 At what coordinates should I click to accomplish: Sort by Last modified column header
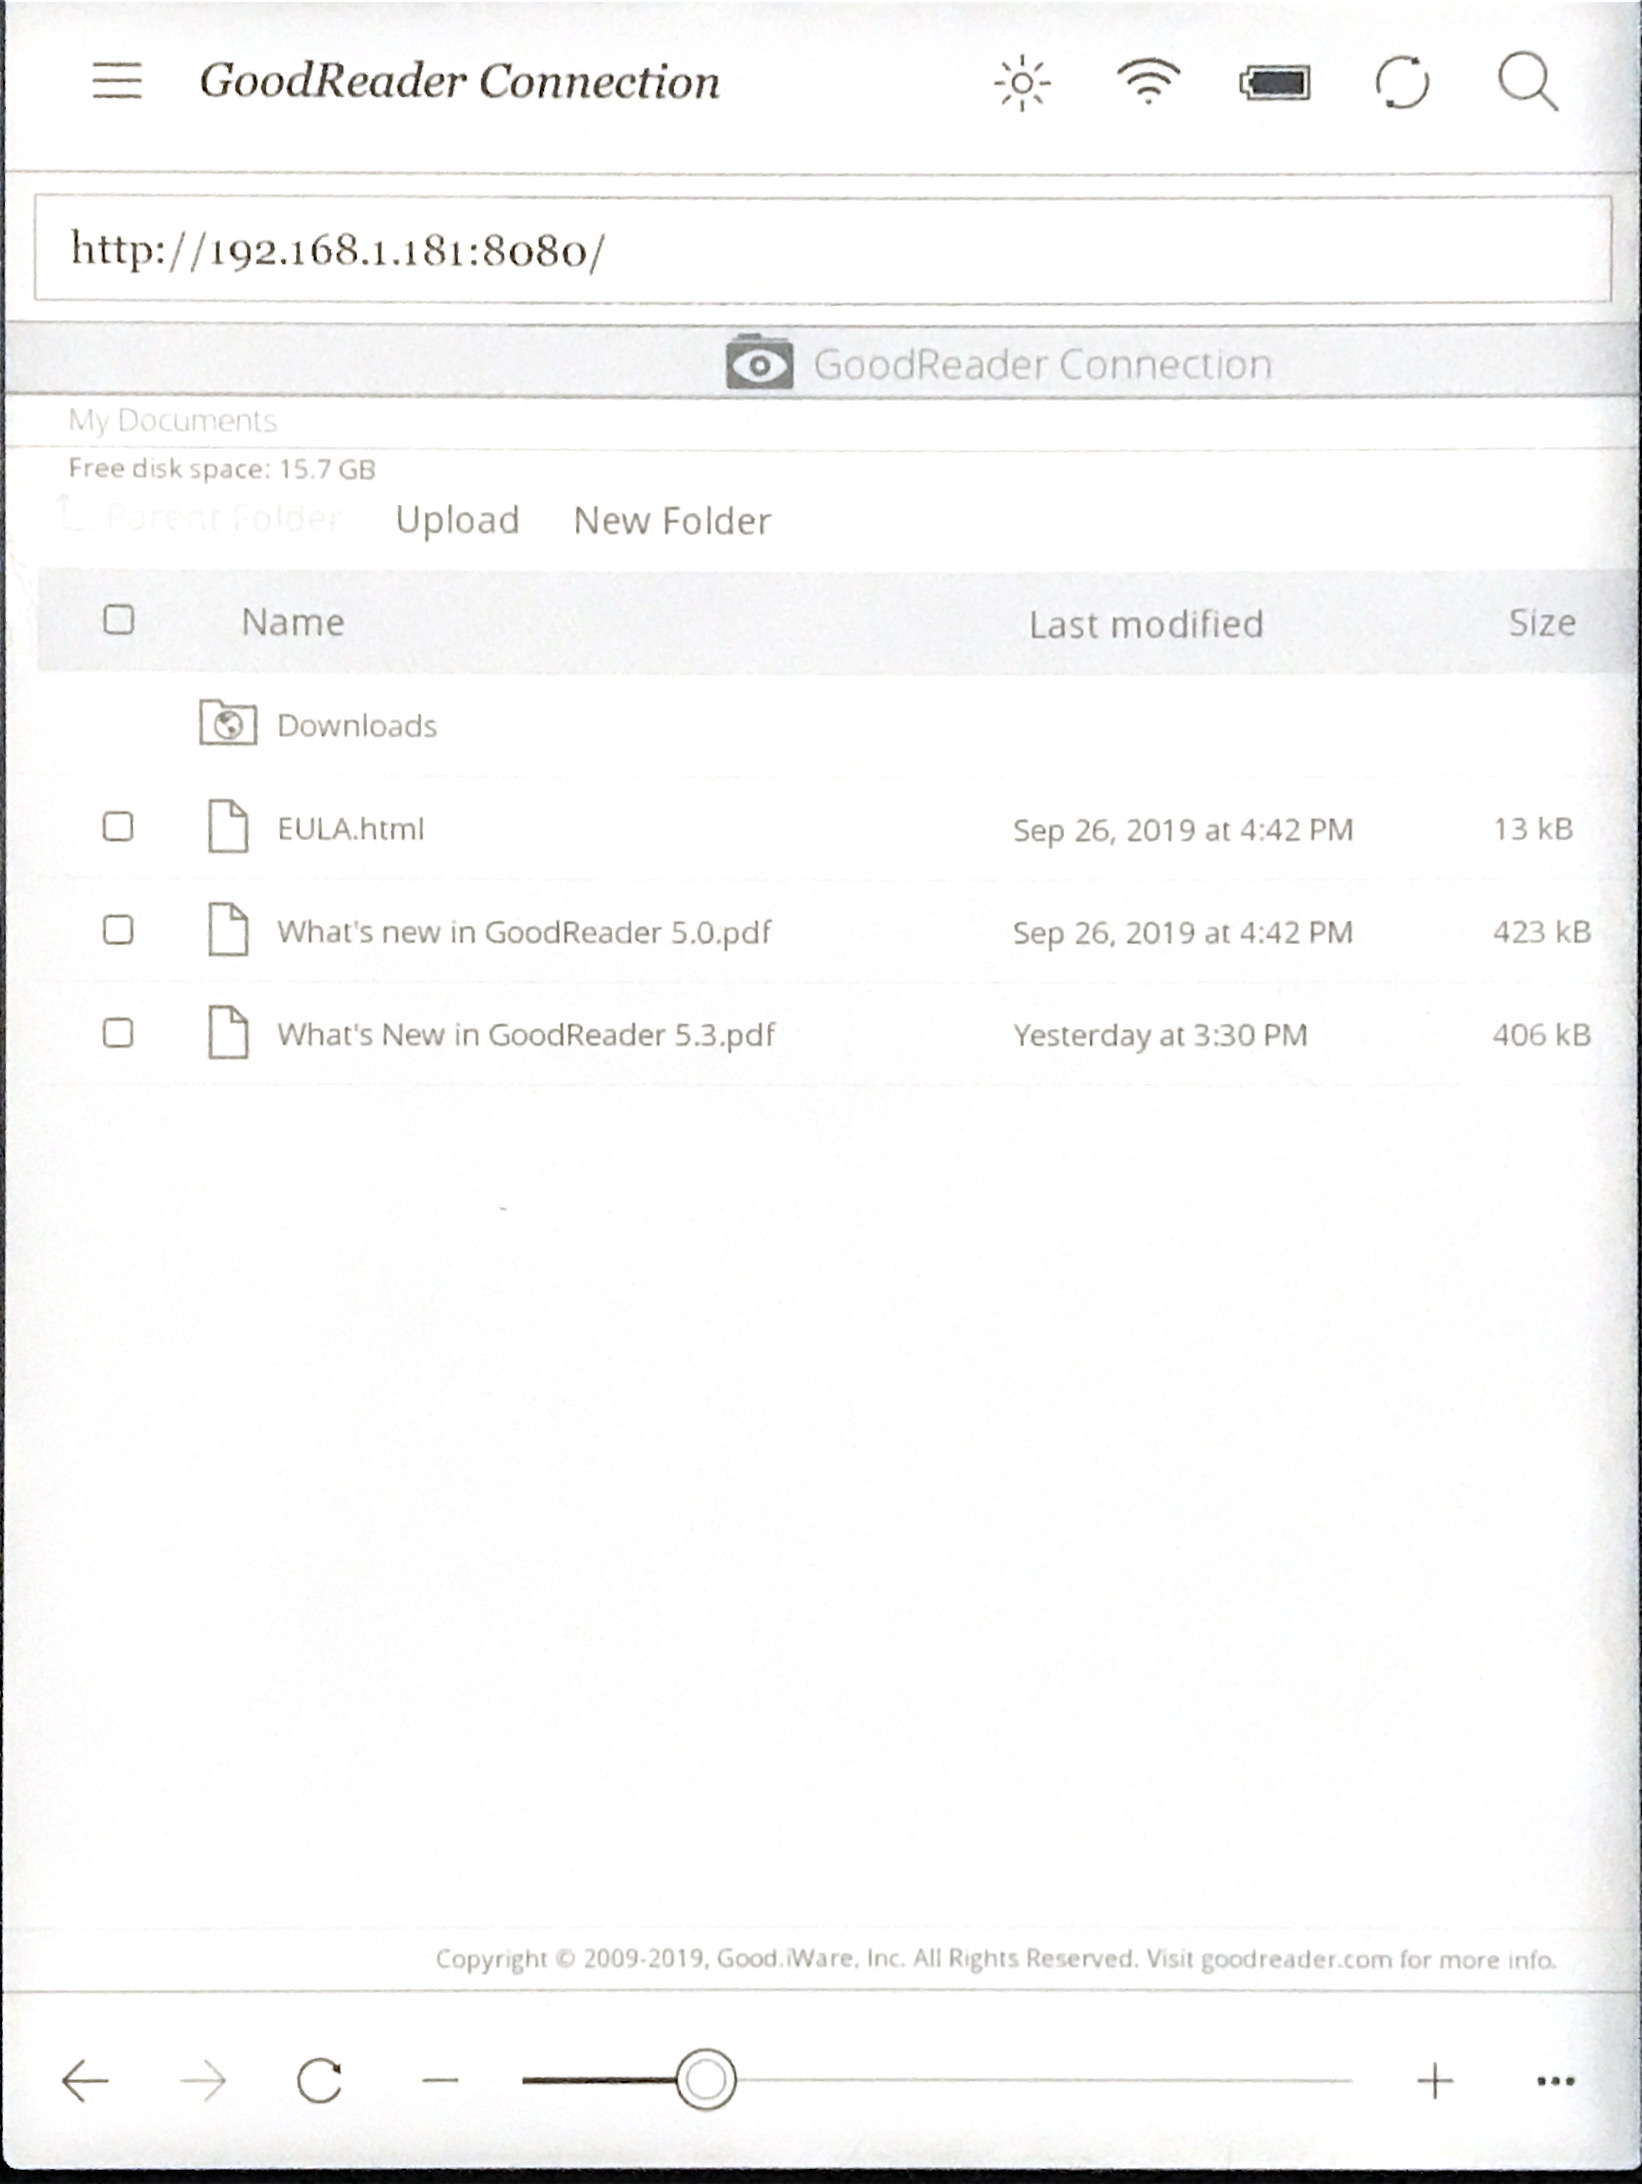[1146, 624]
